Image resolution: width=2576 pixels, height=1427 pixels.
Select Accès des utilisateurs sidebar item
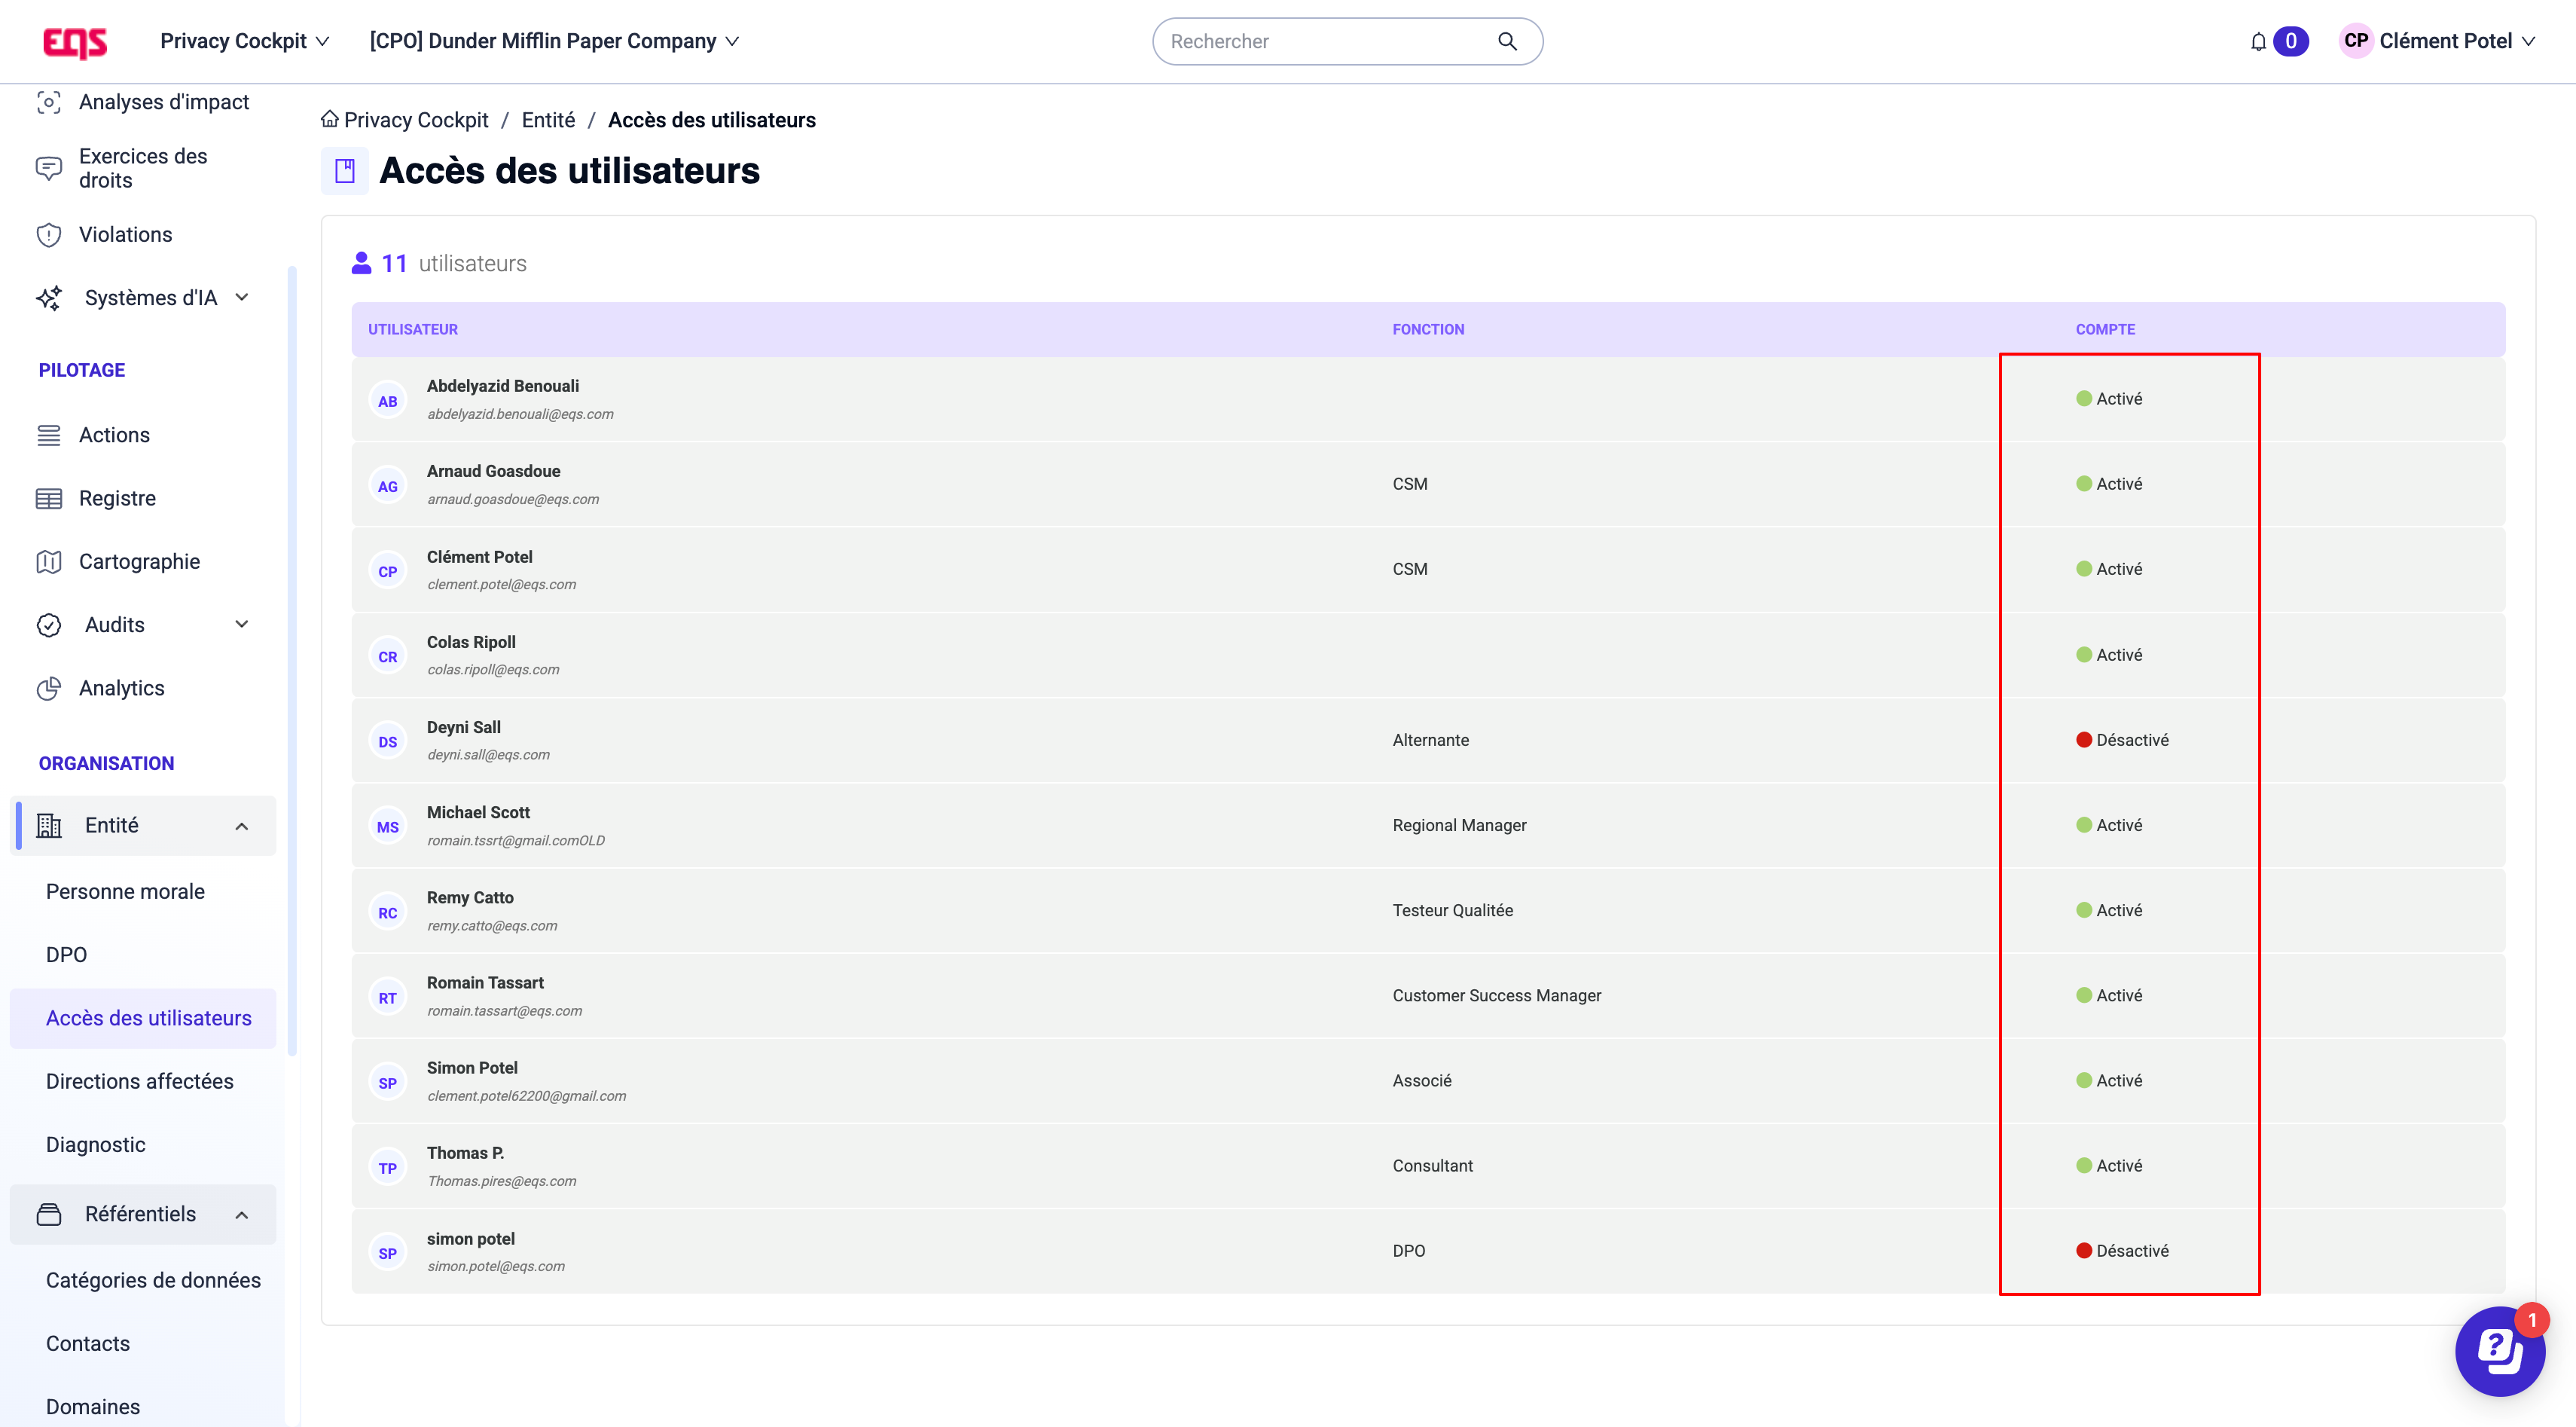click(143, 1018)
